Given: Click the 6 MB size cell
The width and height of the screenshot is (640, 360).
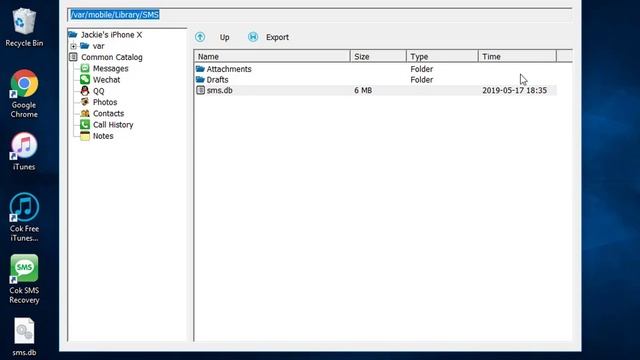Looking at the screenshot, I should 363,90.
